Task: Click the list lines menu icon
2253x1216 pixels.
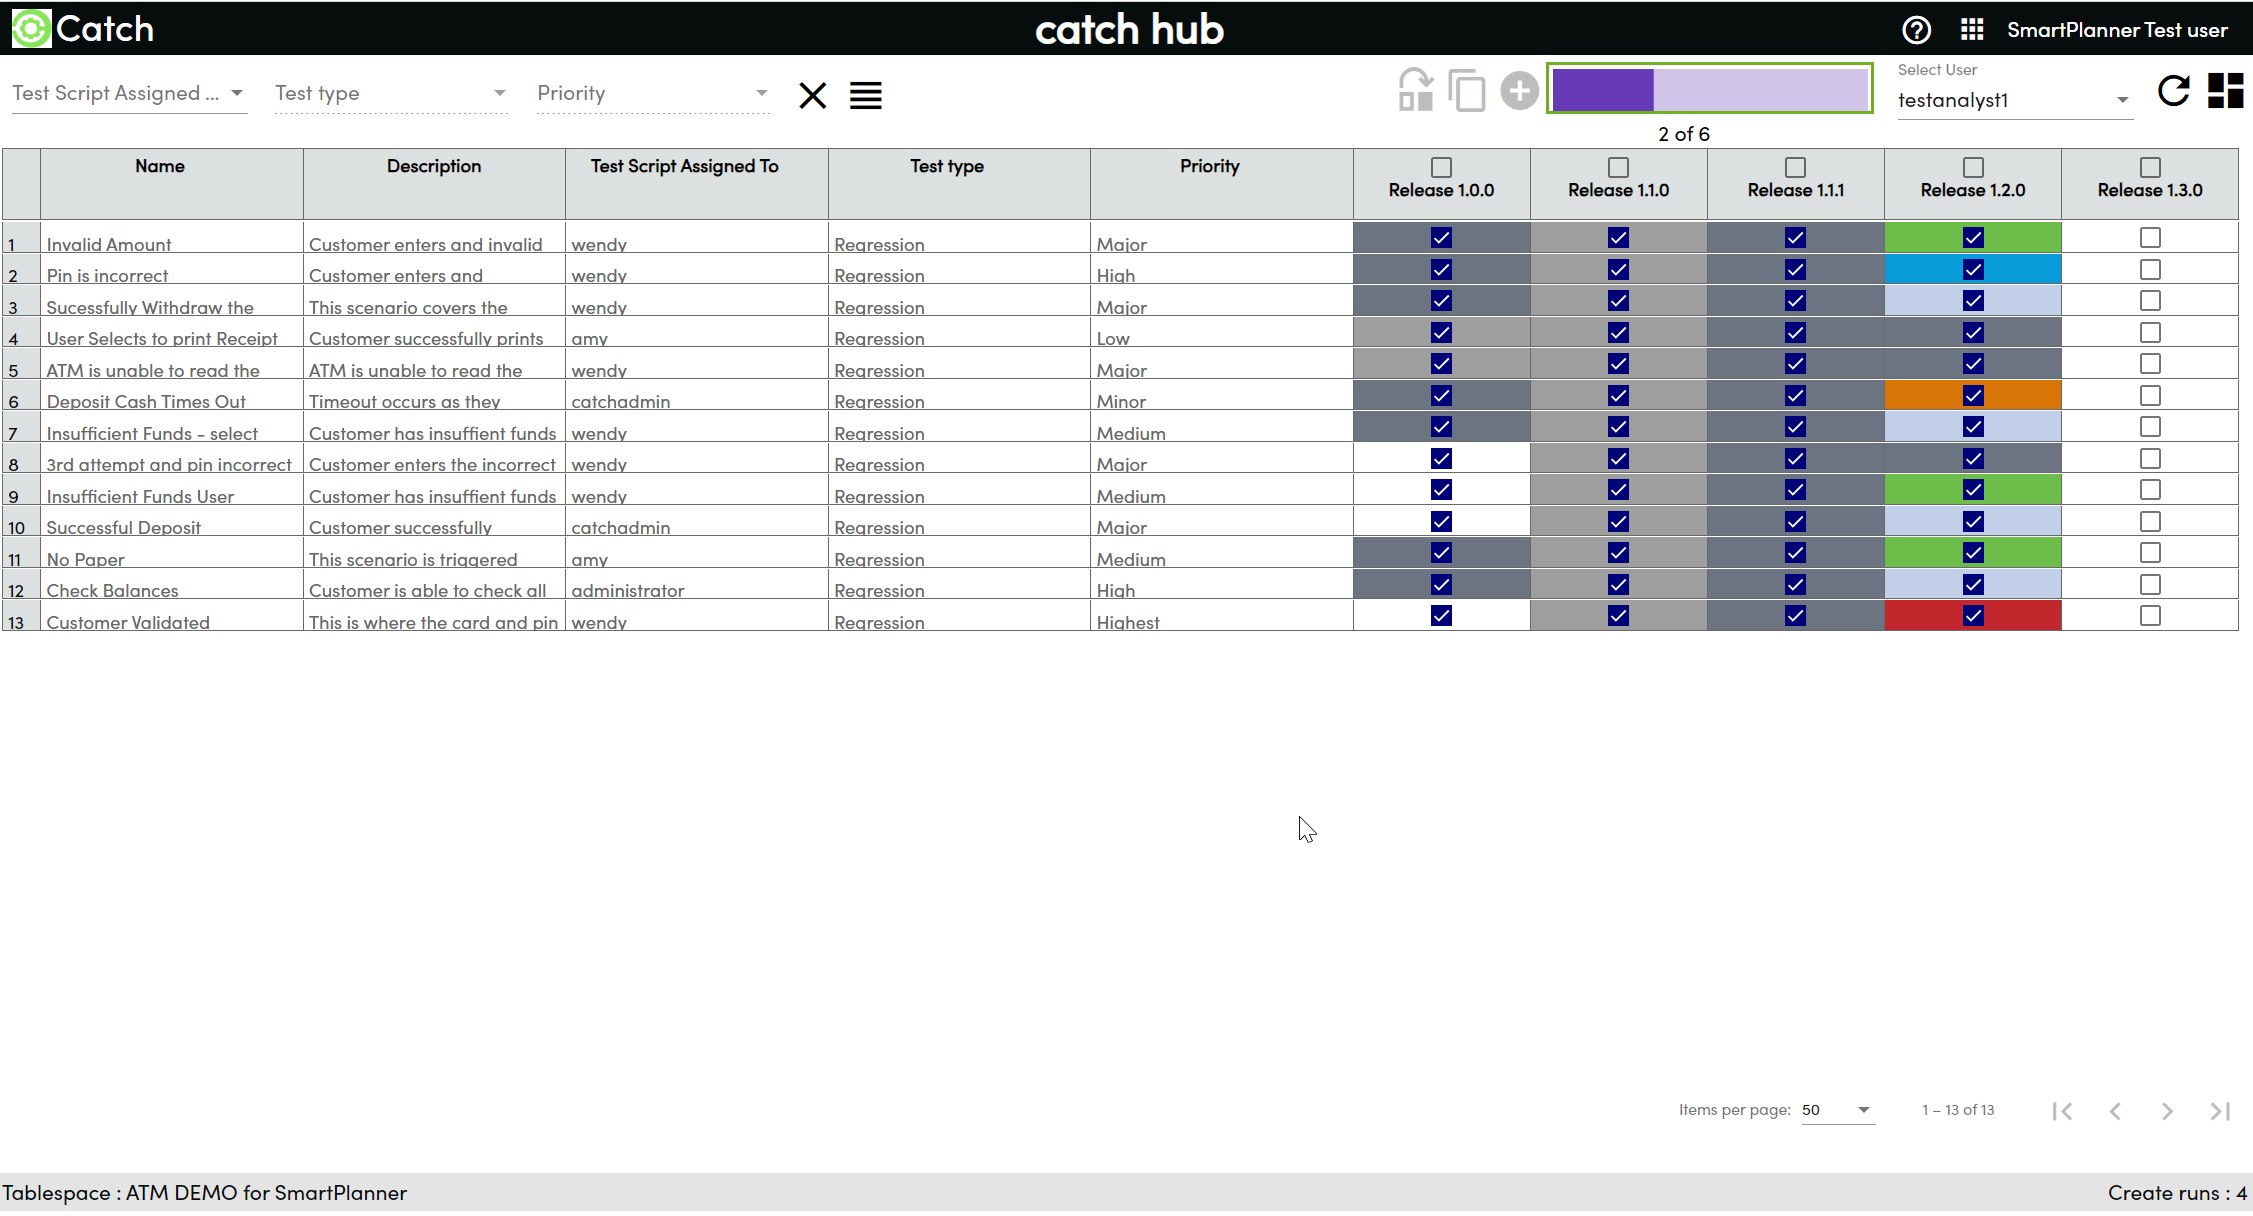Action: coord(865,96)
